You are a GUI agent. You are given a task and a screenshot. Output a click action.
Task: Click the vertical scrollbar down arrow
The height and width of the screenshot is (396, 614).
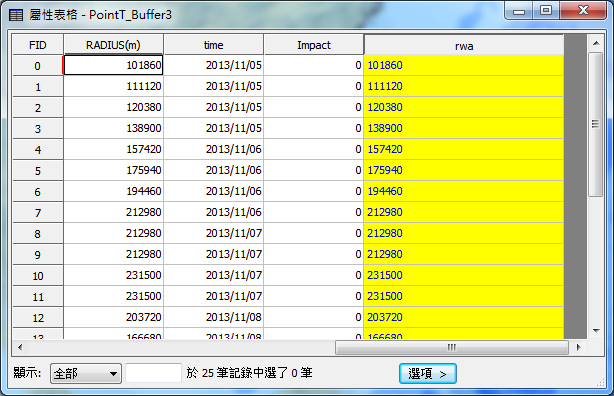(596, 331)
